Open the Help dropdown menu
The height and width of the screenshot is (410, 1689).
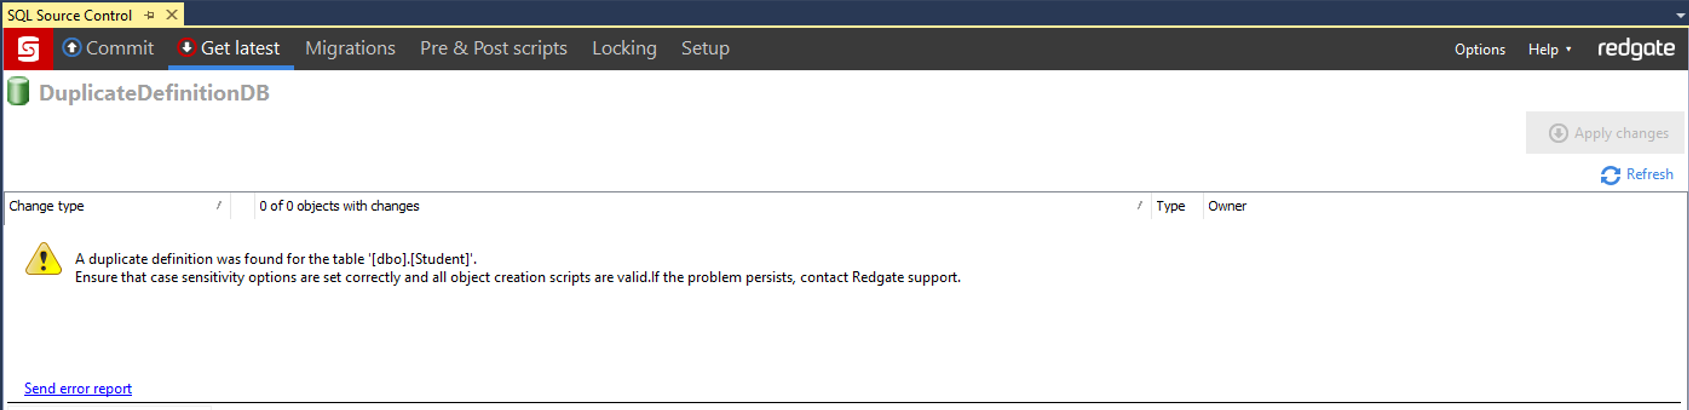1549,49
